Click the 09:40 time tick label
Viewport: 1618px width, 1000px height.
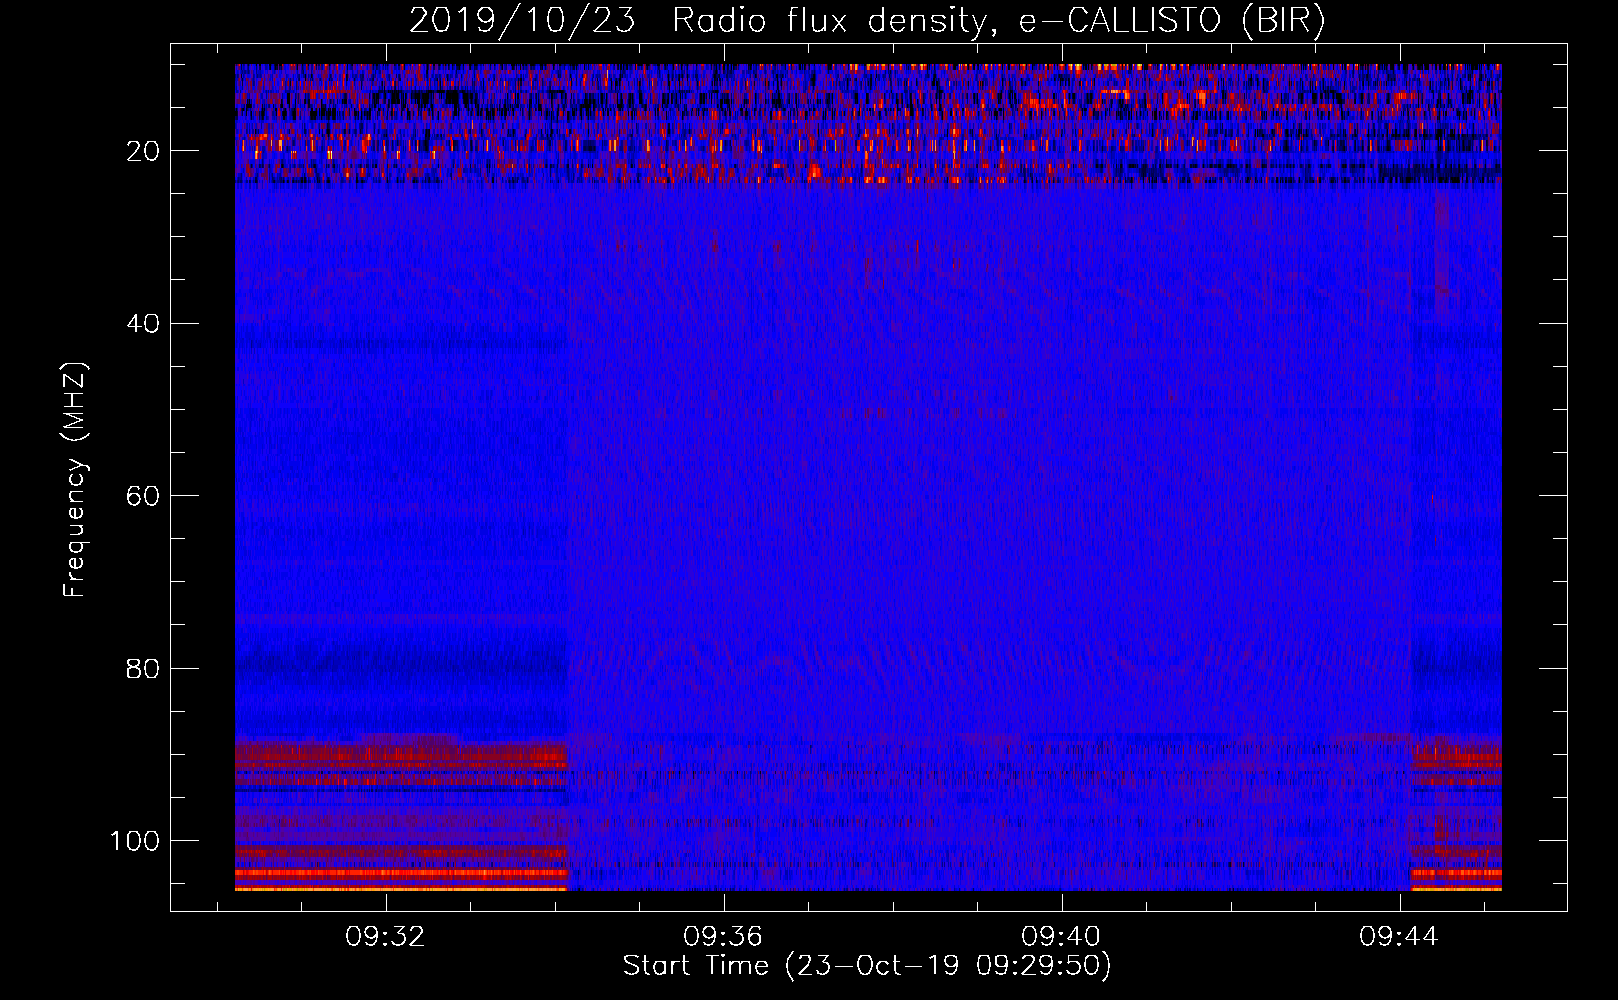coord(1061,937)
